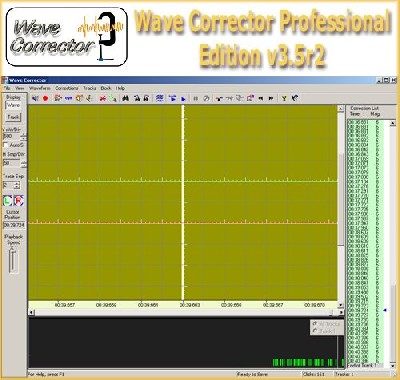Click the Wave display button
The height and width of the screenshot is (380, 400).
click(x=14, y=105)
